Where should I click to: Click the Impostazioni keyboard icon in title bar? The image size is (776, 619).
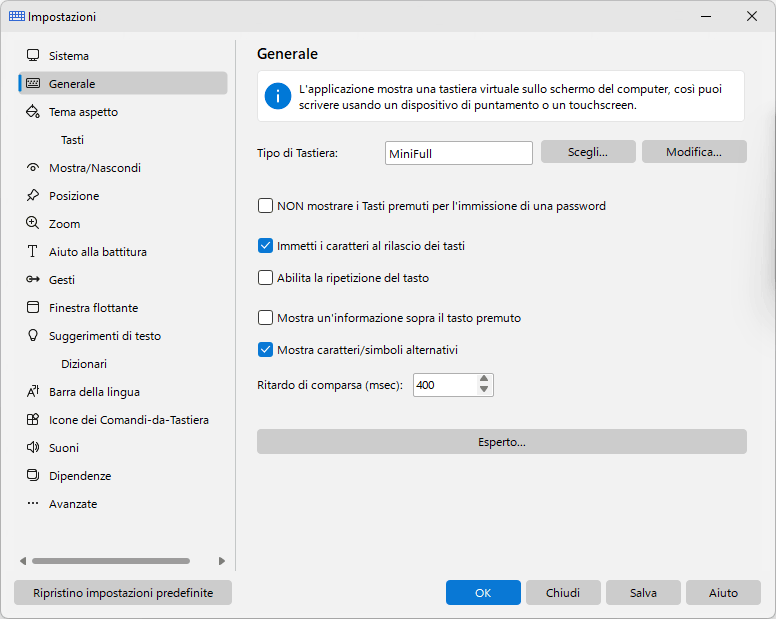click(17, 16)
